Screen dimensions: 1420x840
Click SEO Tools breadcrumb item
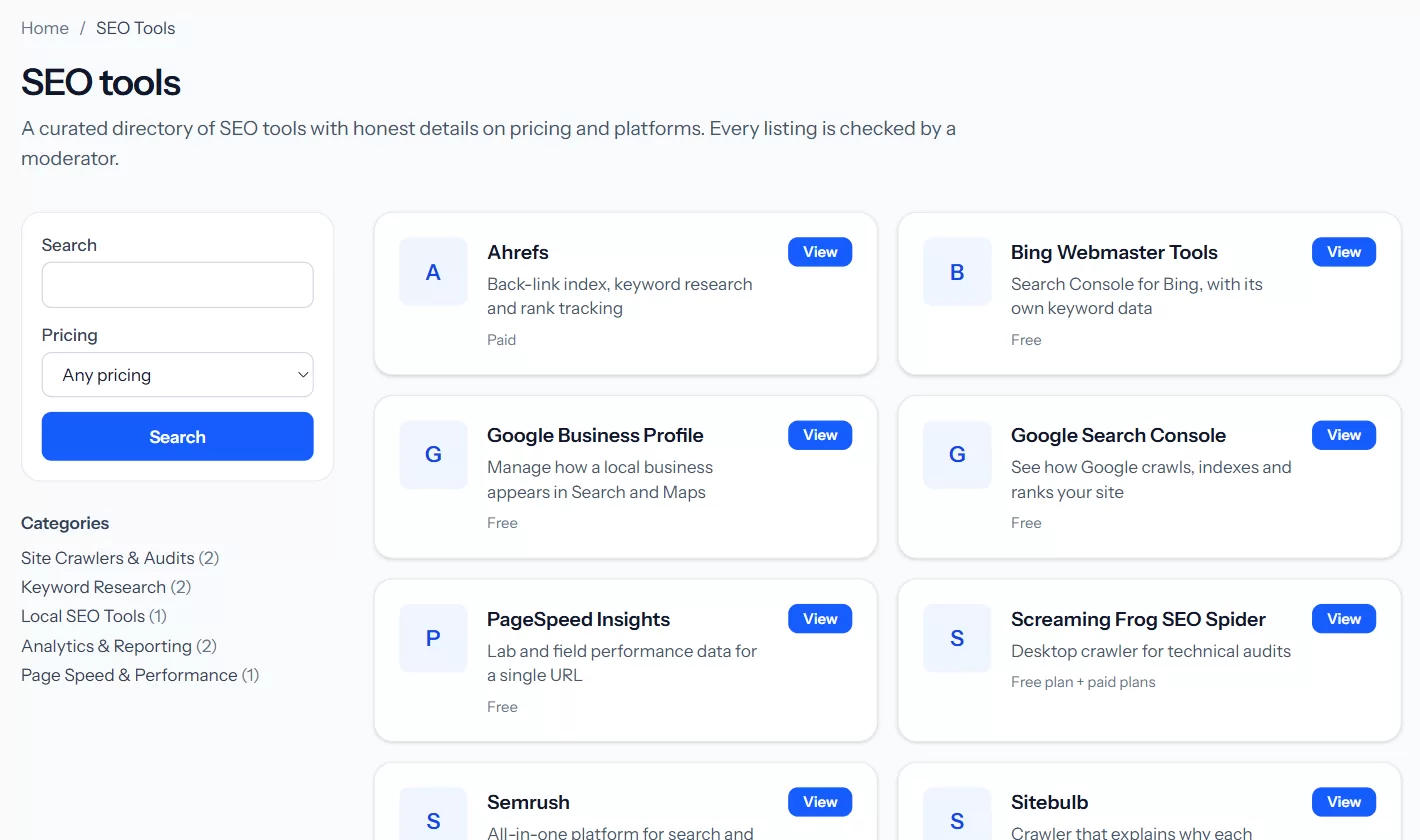[x=135, y=28]
